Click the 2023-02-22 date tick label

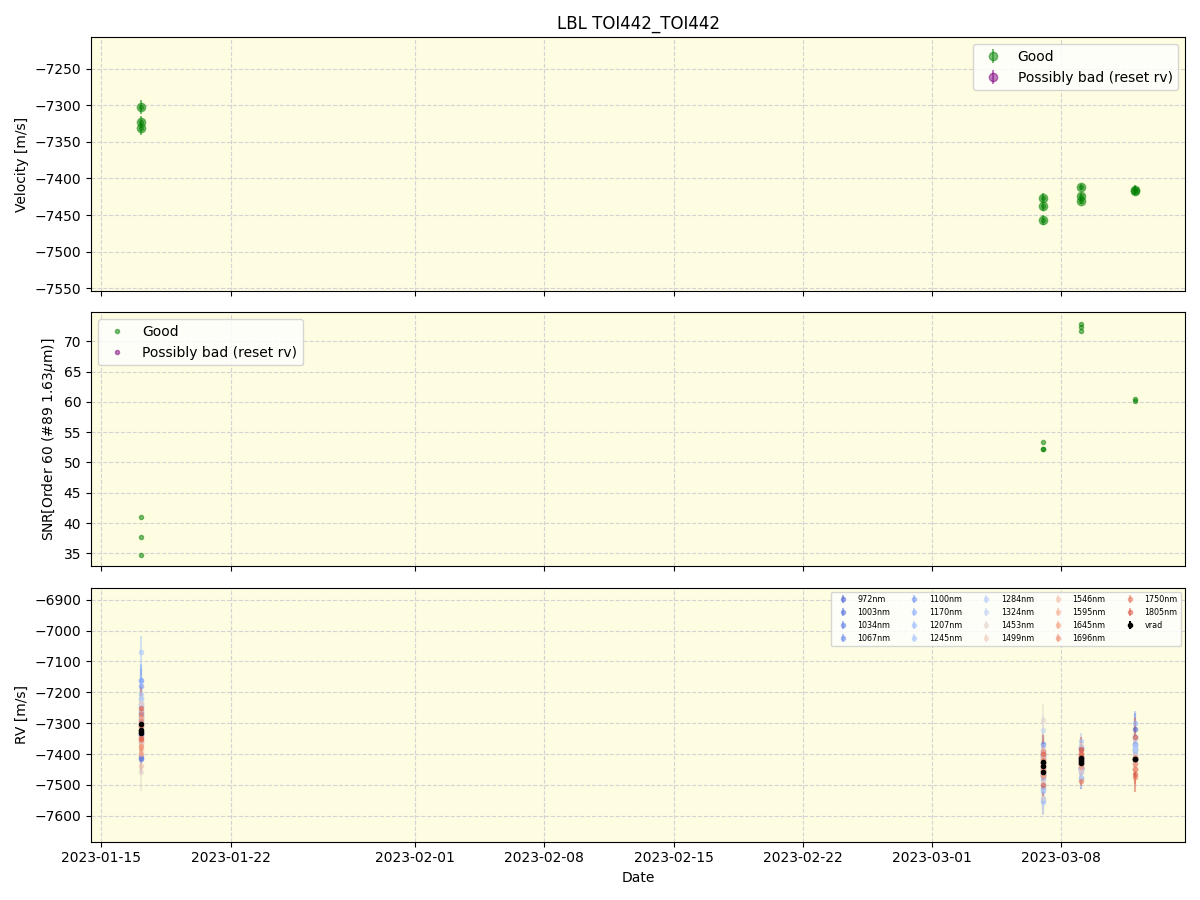pyautogui.click(x=803, y=857)
